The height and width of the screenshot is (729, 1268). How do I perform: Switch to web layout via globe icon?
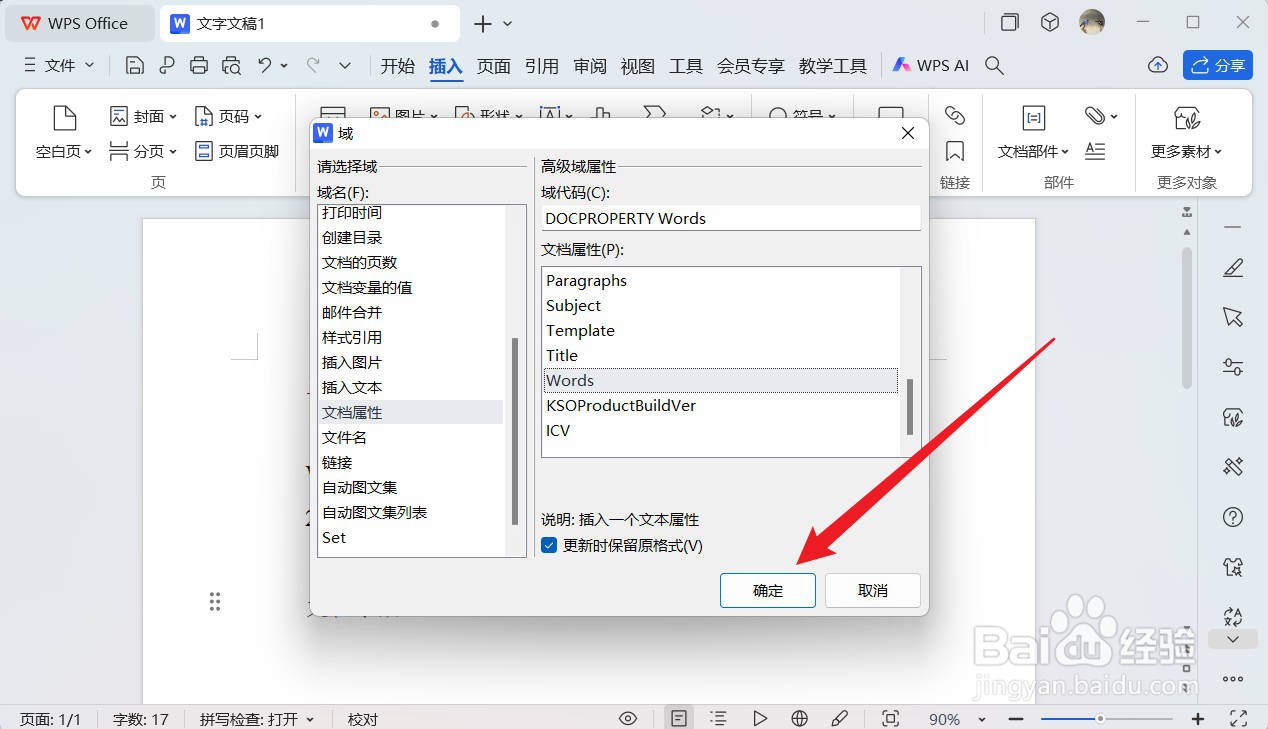(x=798, y=718)
